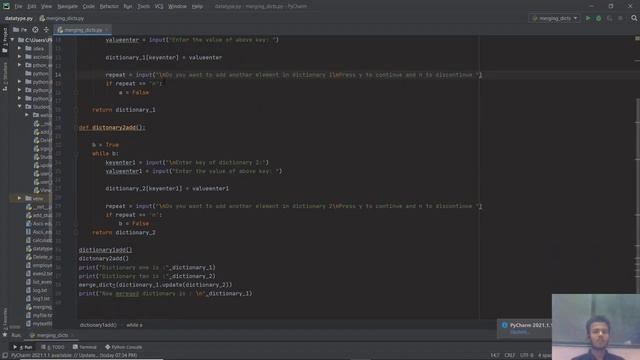Open Project view selector dropdown

pos(20,30)
